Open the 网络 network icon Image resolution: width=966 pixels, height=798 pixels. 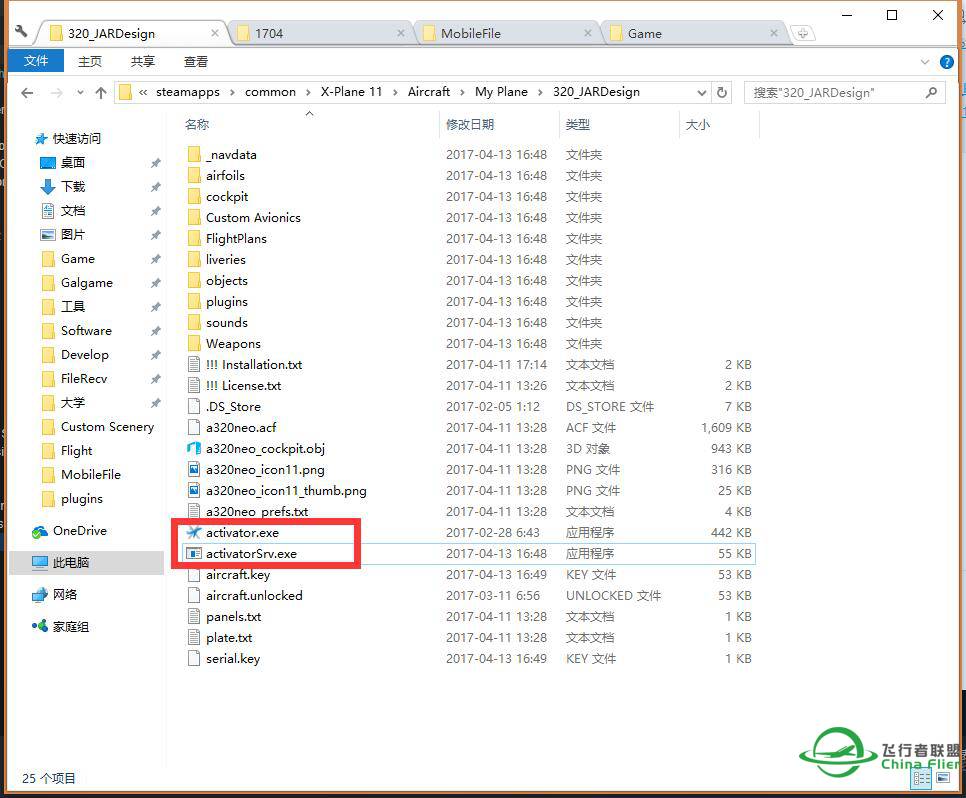(40, 595)
